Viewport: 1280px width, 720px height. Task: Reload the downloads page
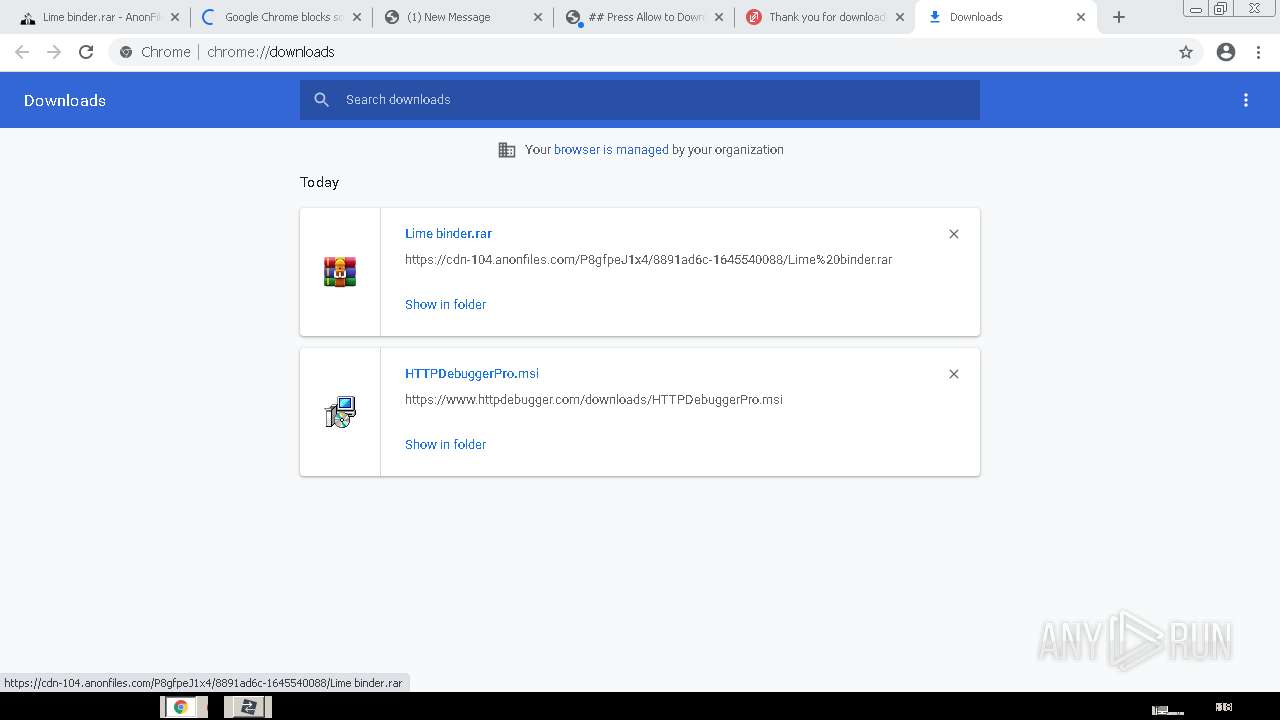(x=86, y=52)
